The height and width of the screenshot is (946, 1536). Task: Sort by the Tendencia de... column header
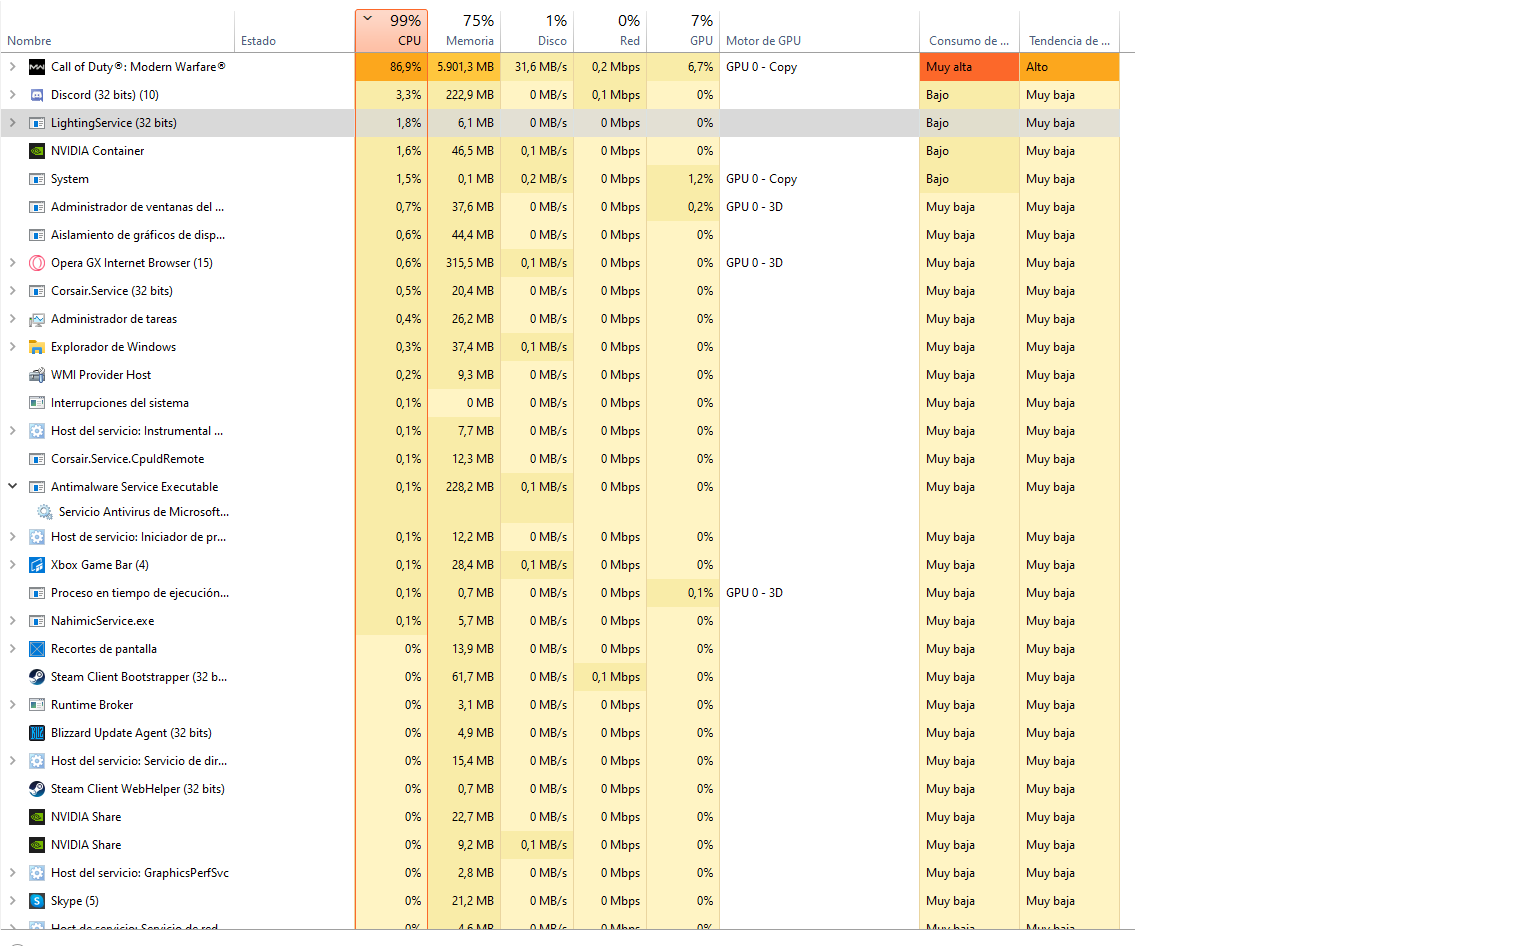point(1069,31)
